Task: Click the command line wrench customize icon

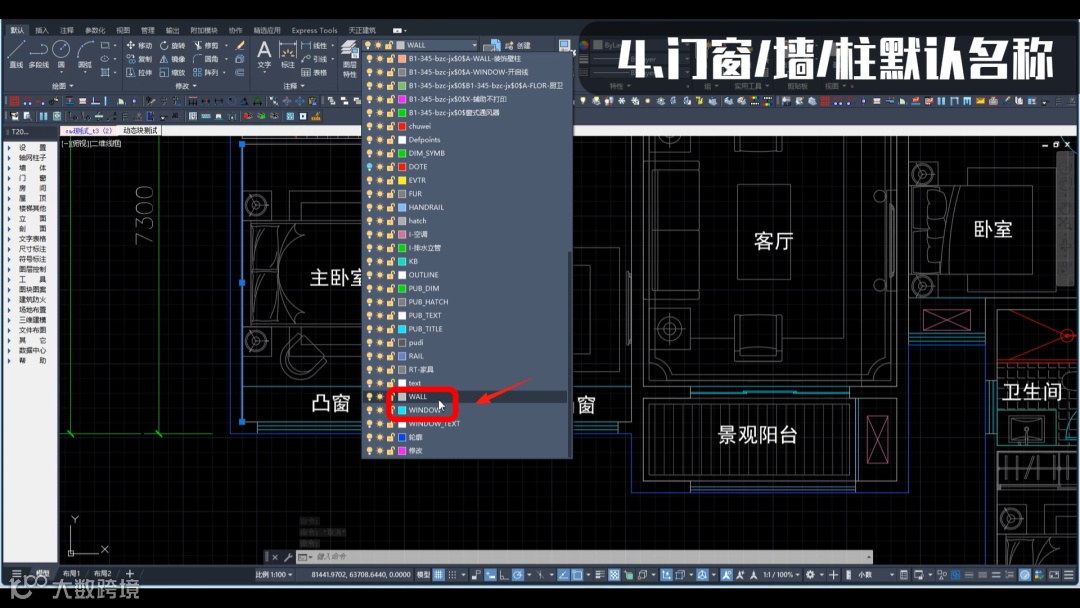Action: coord(288,557)
